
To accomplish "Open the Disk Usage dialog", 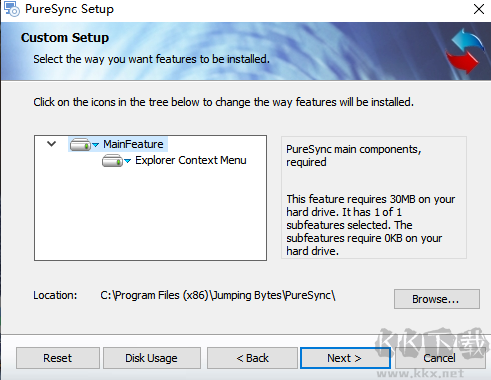I will [x=152, y=358].
